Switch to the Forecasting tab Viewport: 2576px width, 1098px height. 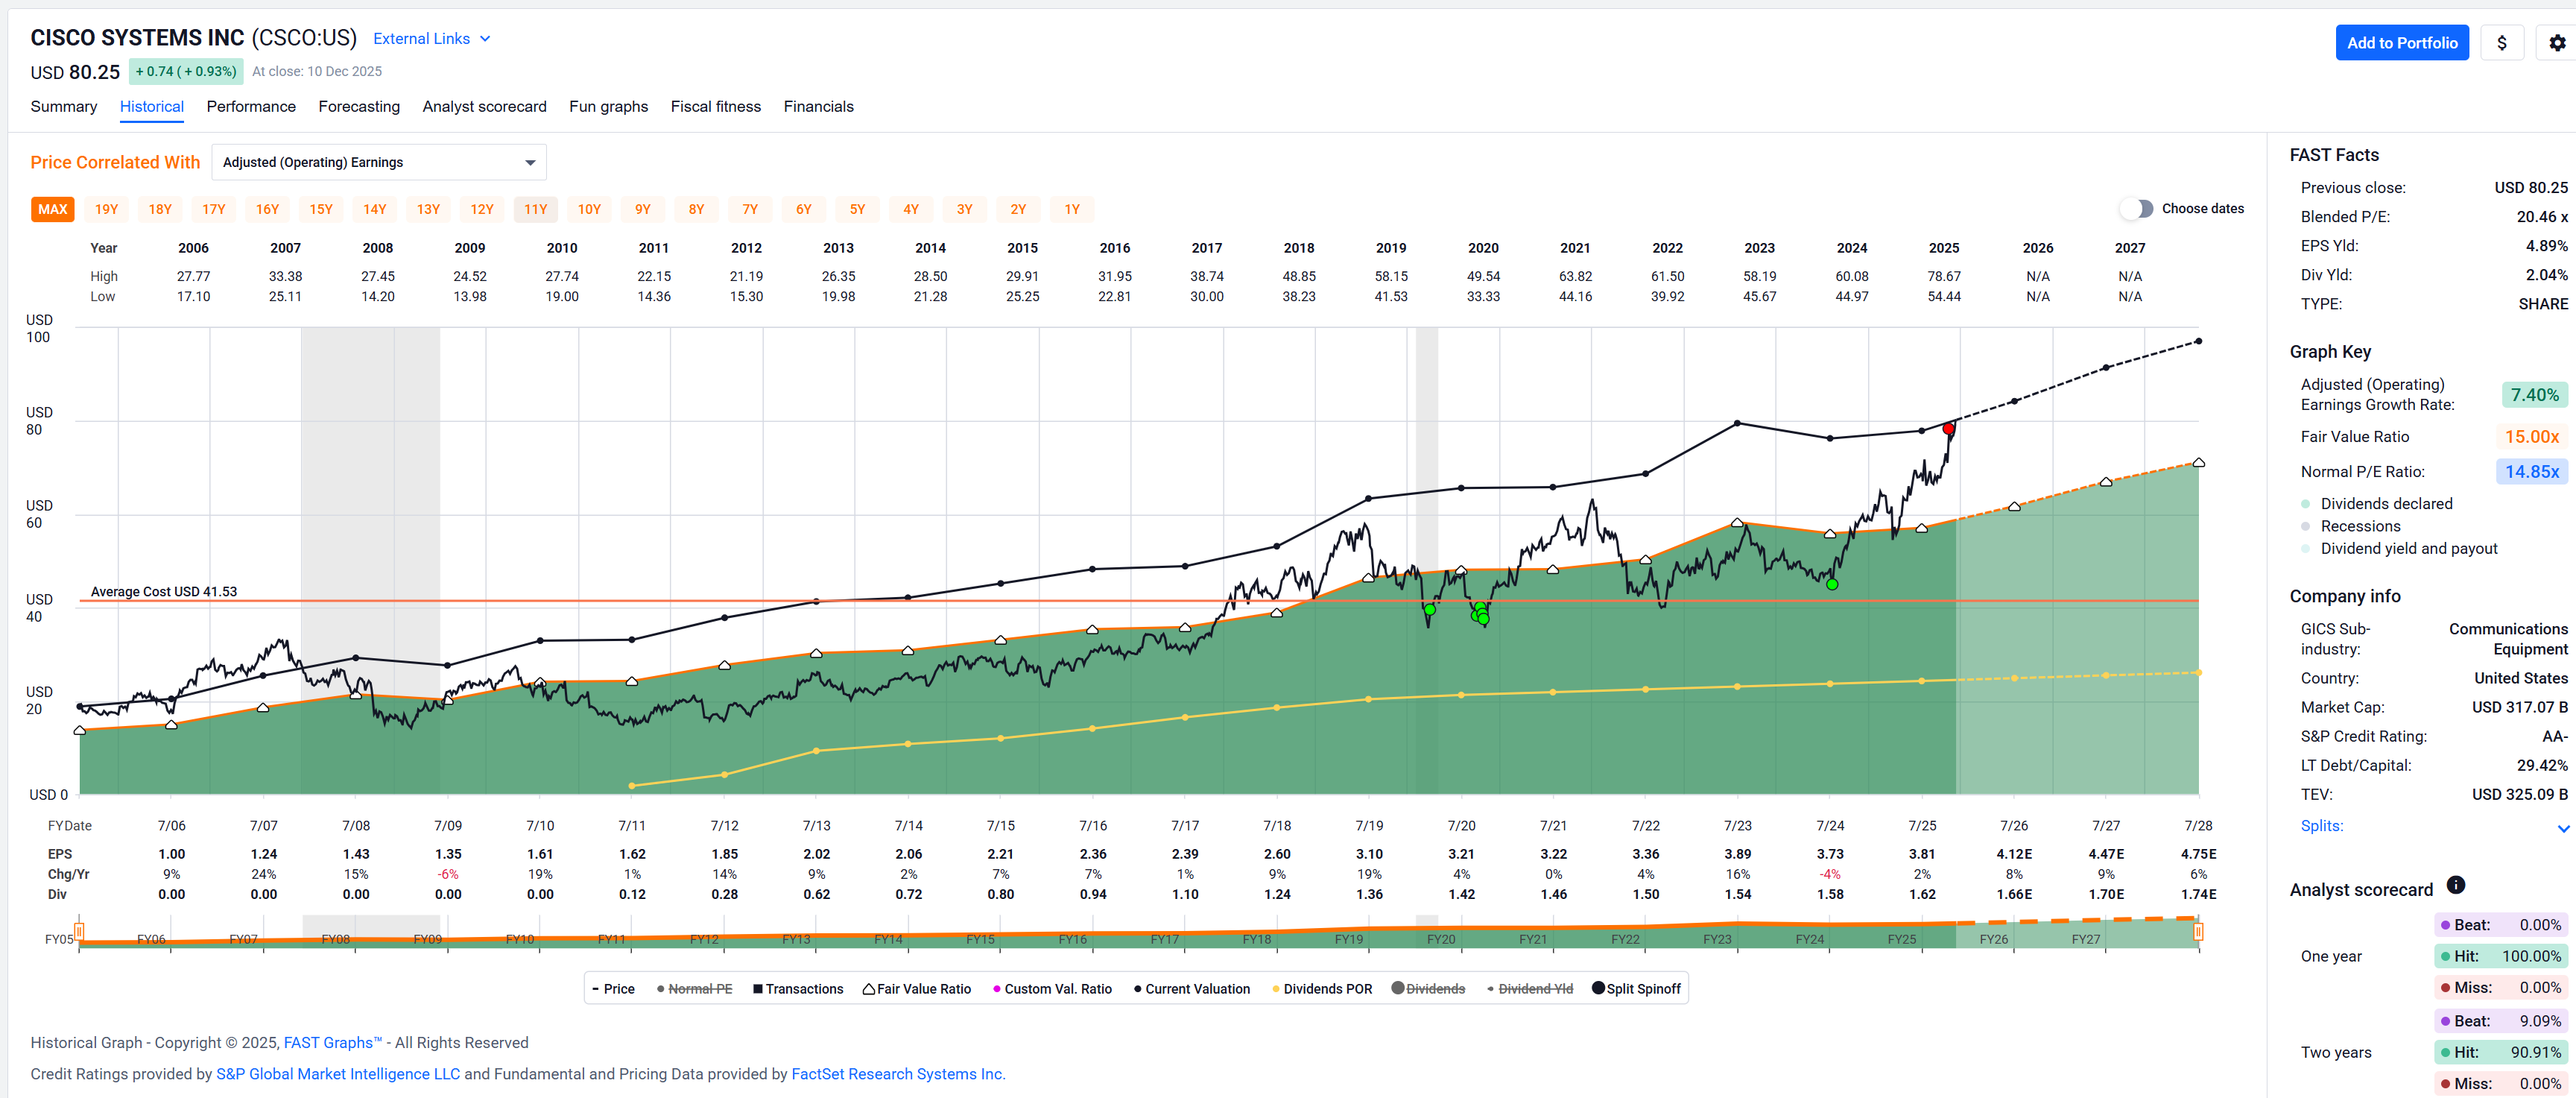[358, 107]
